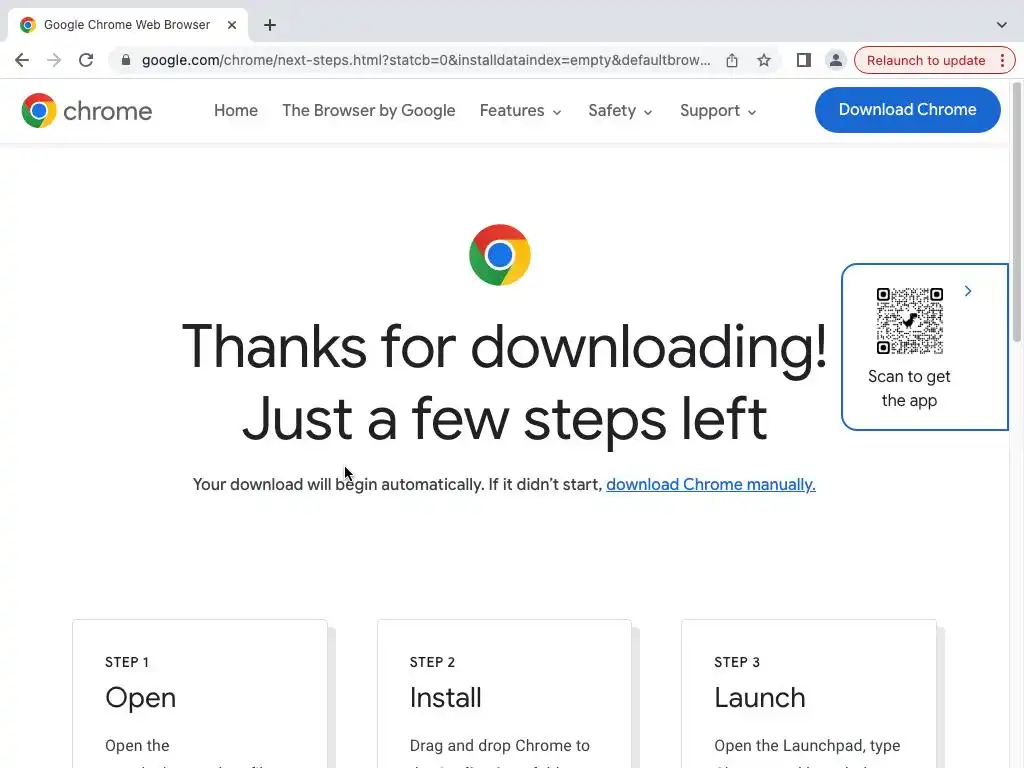The height and width of the screenshot is (768, 1024).
Task: Click the chrome logo in site header
Action: pyautogui.click(x=86, y=110)
